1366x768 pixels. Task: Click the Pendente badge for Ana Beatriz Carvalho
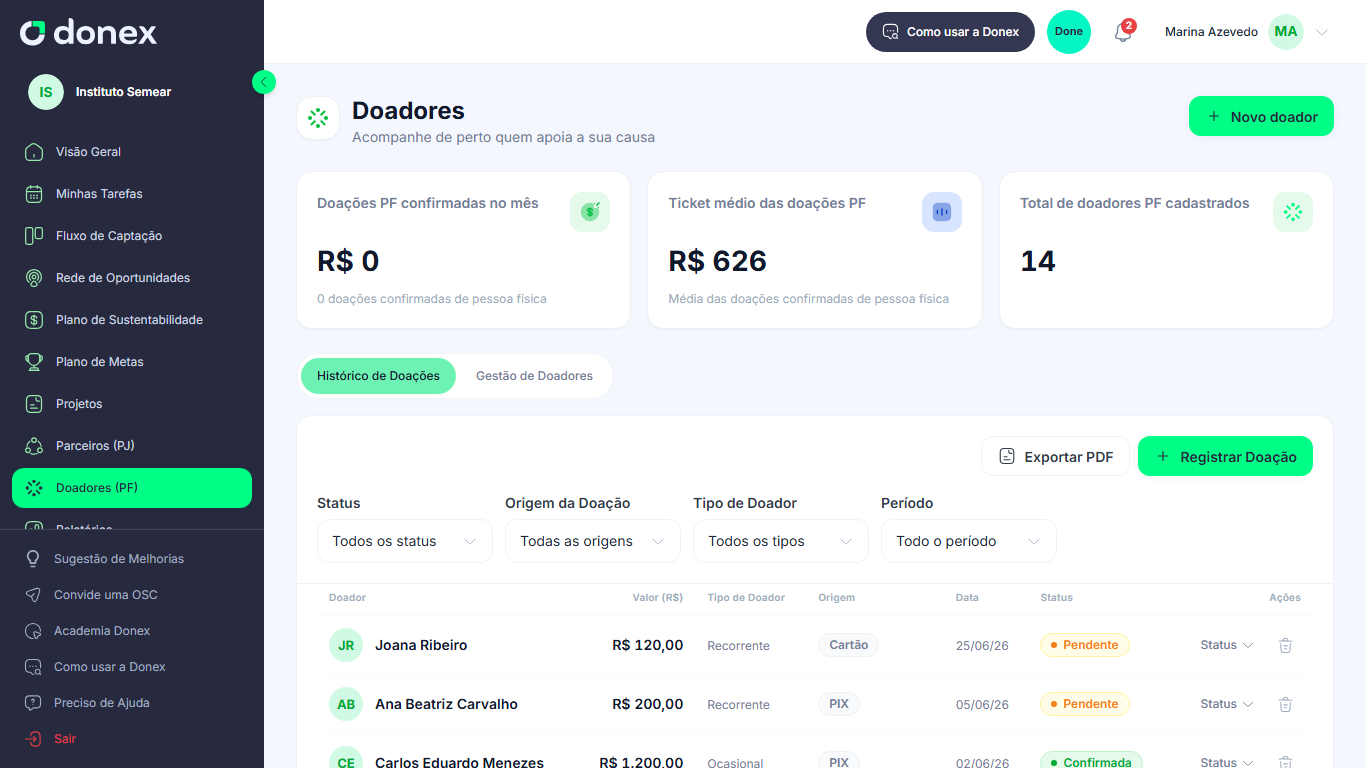click(1085, 704)
